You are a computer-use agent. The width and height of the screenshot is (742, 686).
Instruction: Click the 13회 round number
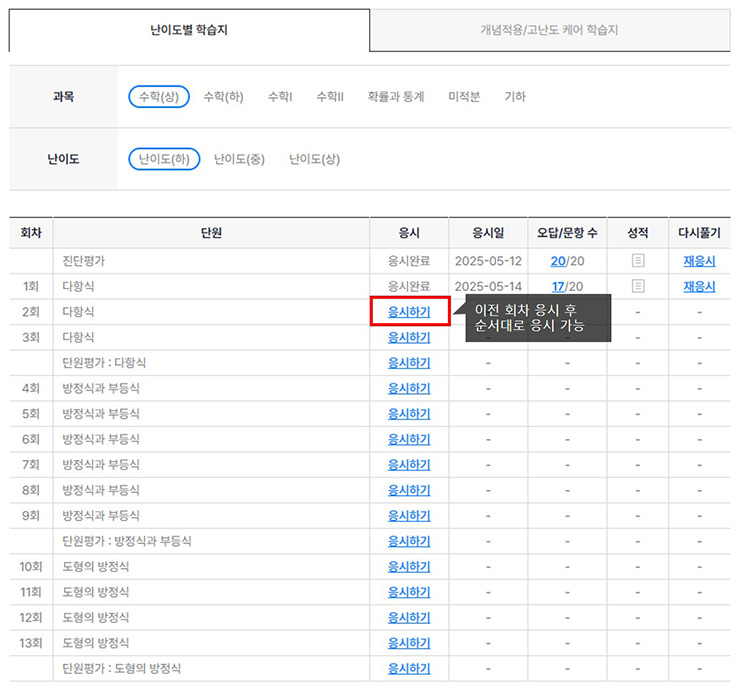point(31,643)
